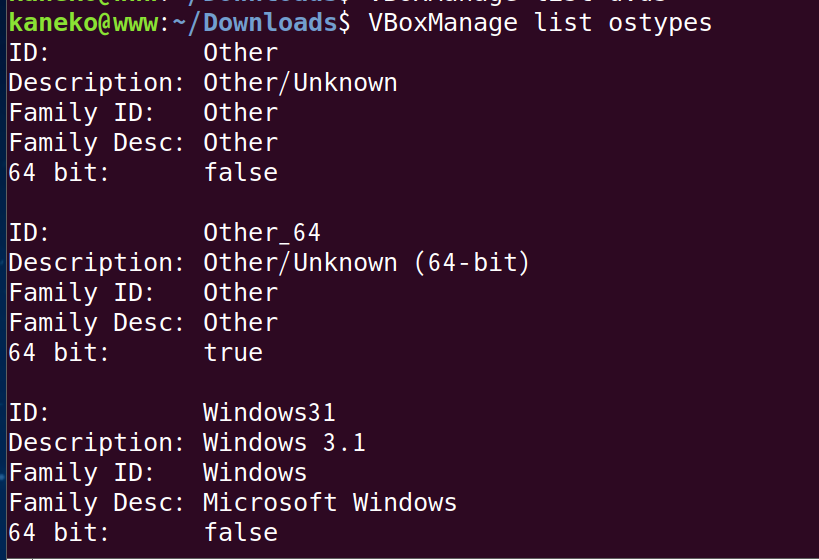Select the Windows31 ID value

[269, 413]
